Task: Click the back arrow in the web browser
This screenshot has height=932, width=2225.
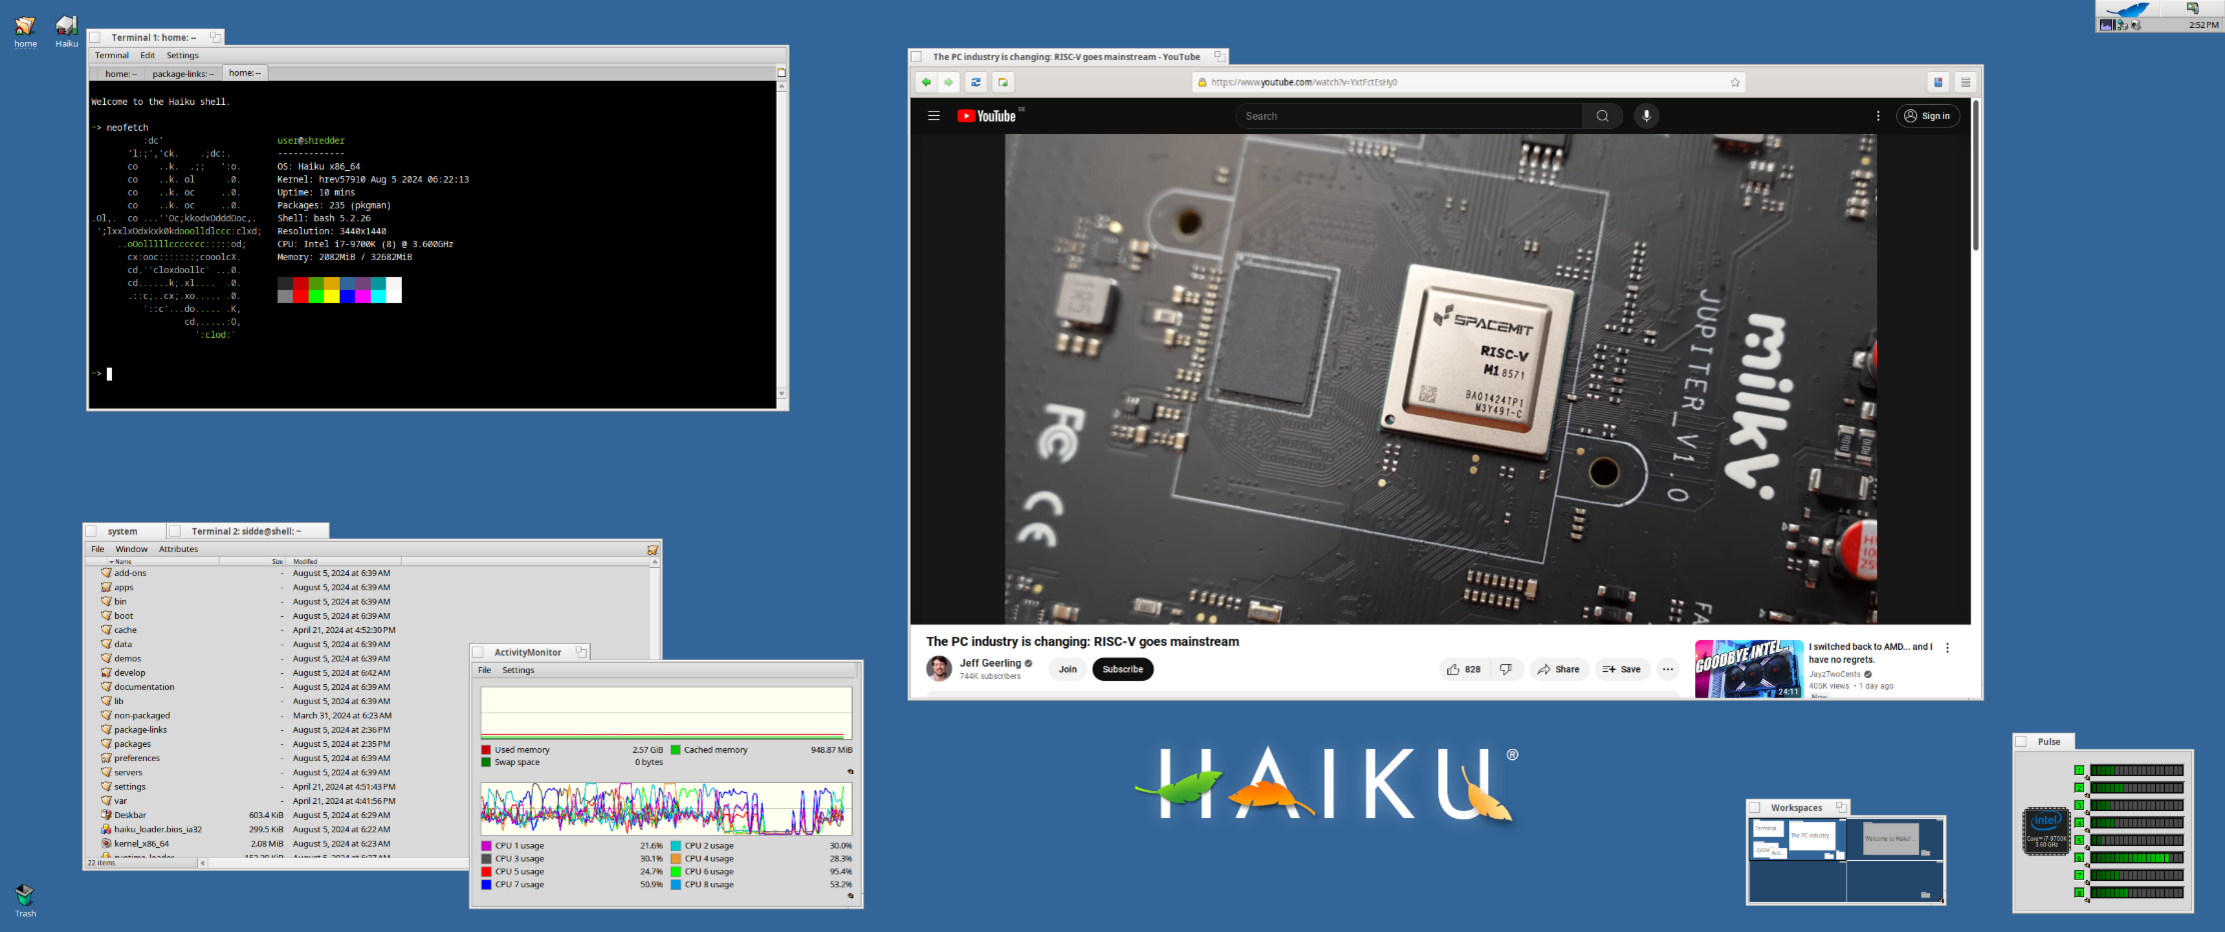Action: point(926,82)
